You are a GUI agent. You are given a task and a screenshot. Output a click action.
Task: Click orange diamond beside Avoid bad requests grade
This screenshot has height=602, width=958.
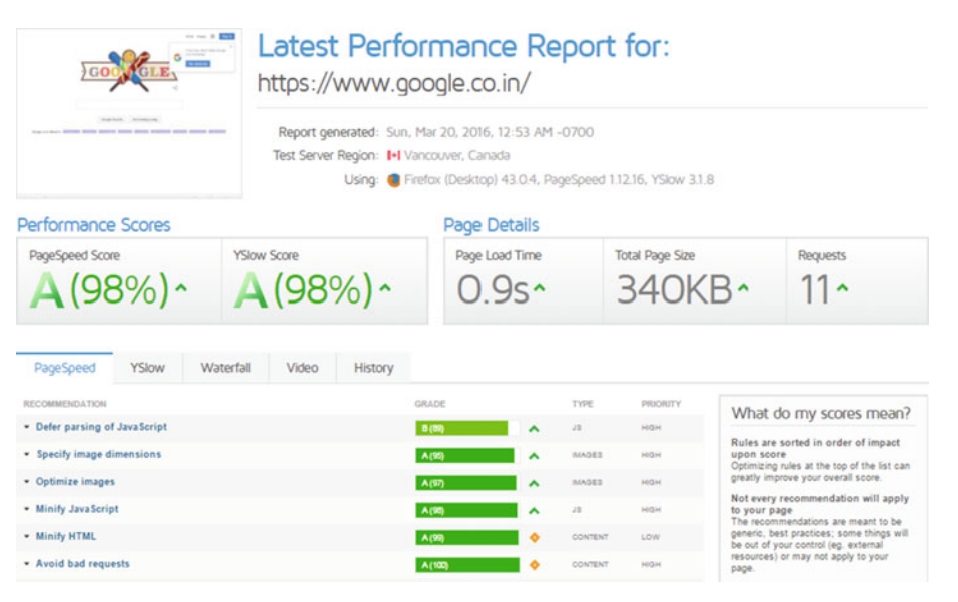(535, 565)
